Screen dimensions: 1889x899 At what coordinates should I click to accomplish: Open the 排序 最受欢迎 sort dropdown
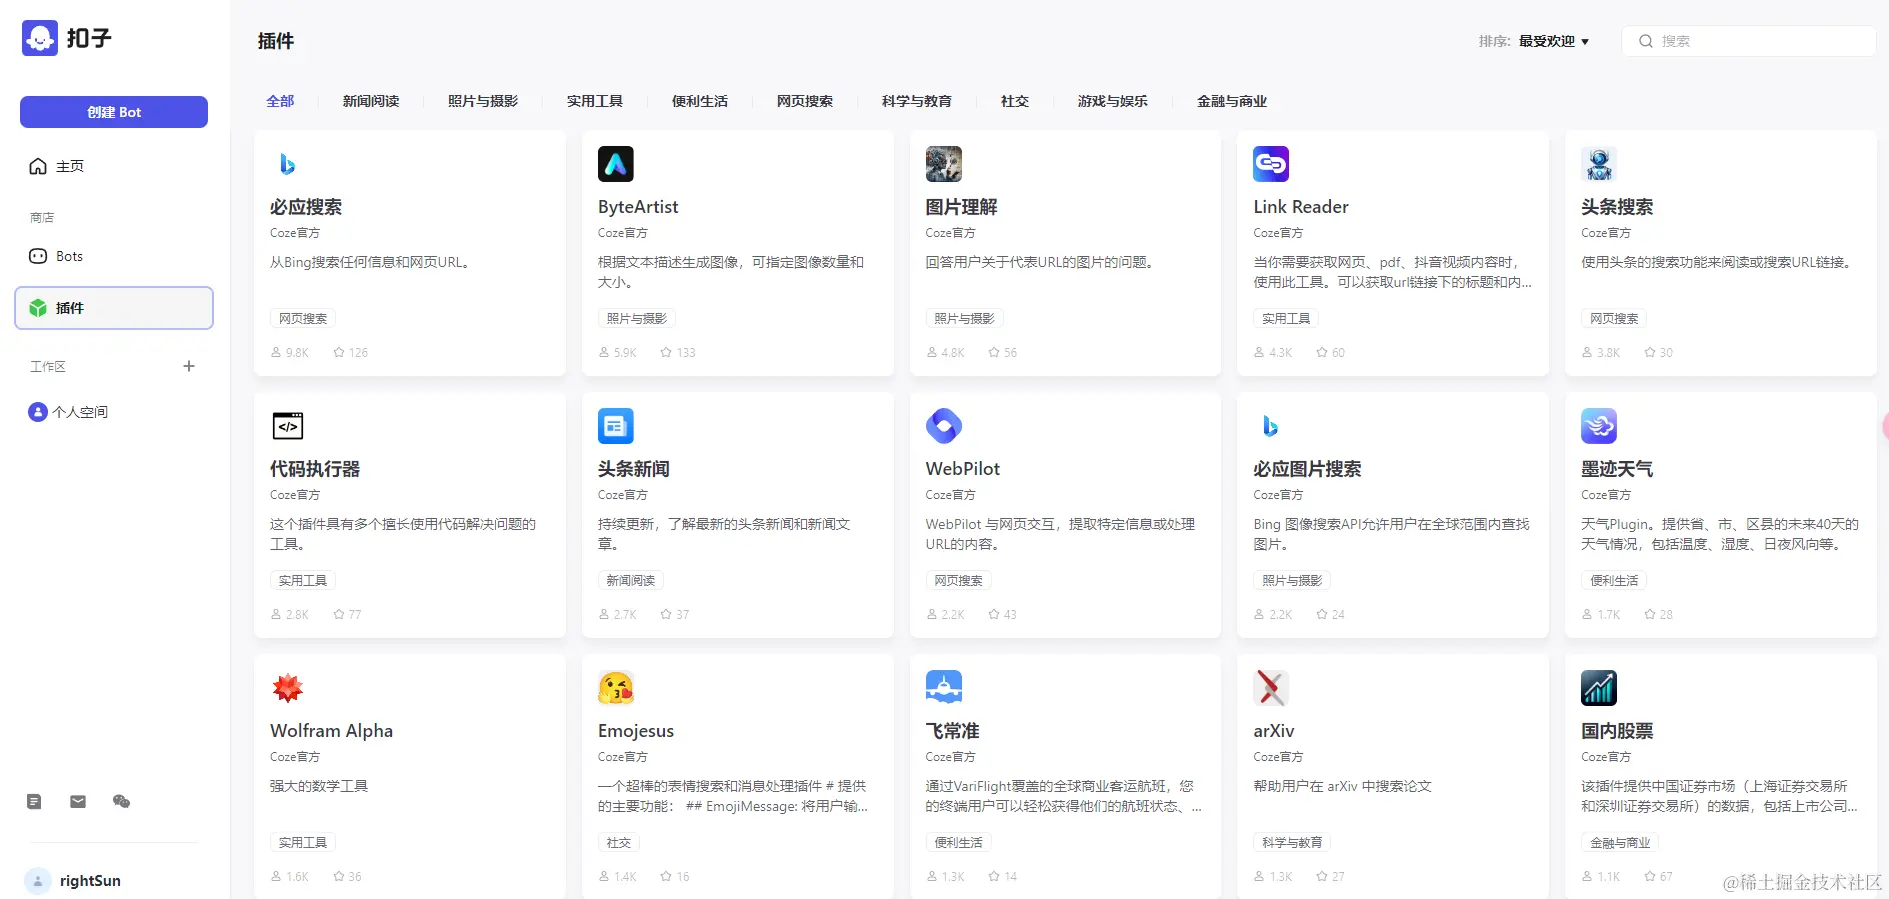(x=1534, y=41)
